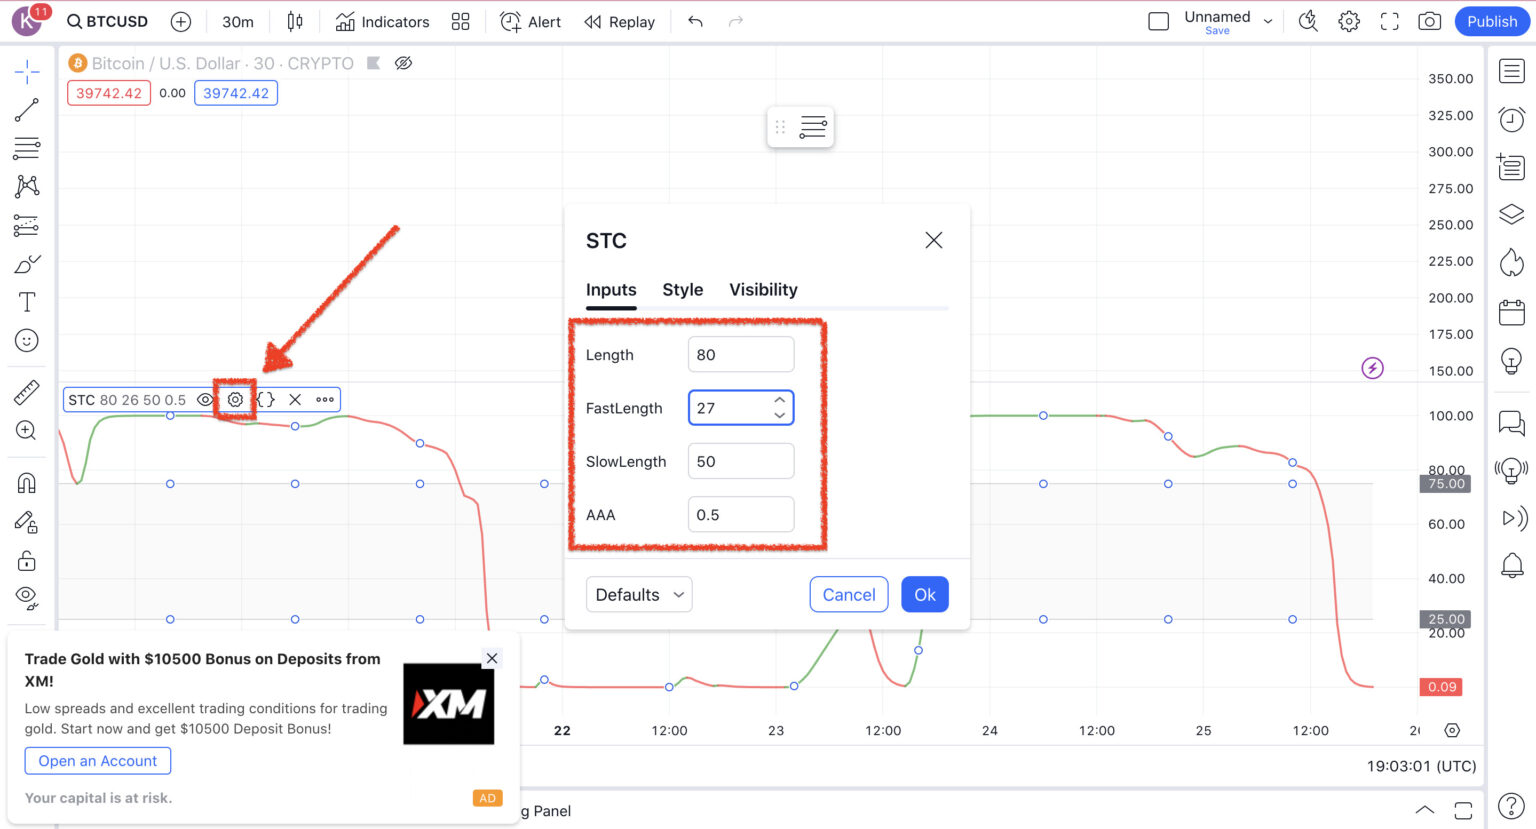Switch to the Visibility tab

click(x=763, y=290)
